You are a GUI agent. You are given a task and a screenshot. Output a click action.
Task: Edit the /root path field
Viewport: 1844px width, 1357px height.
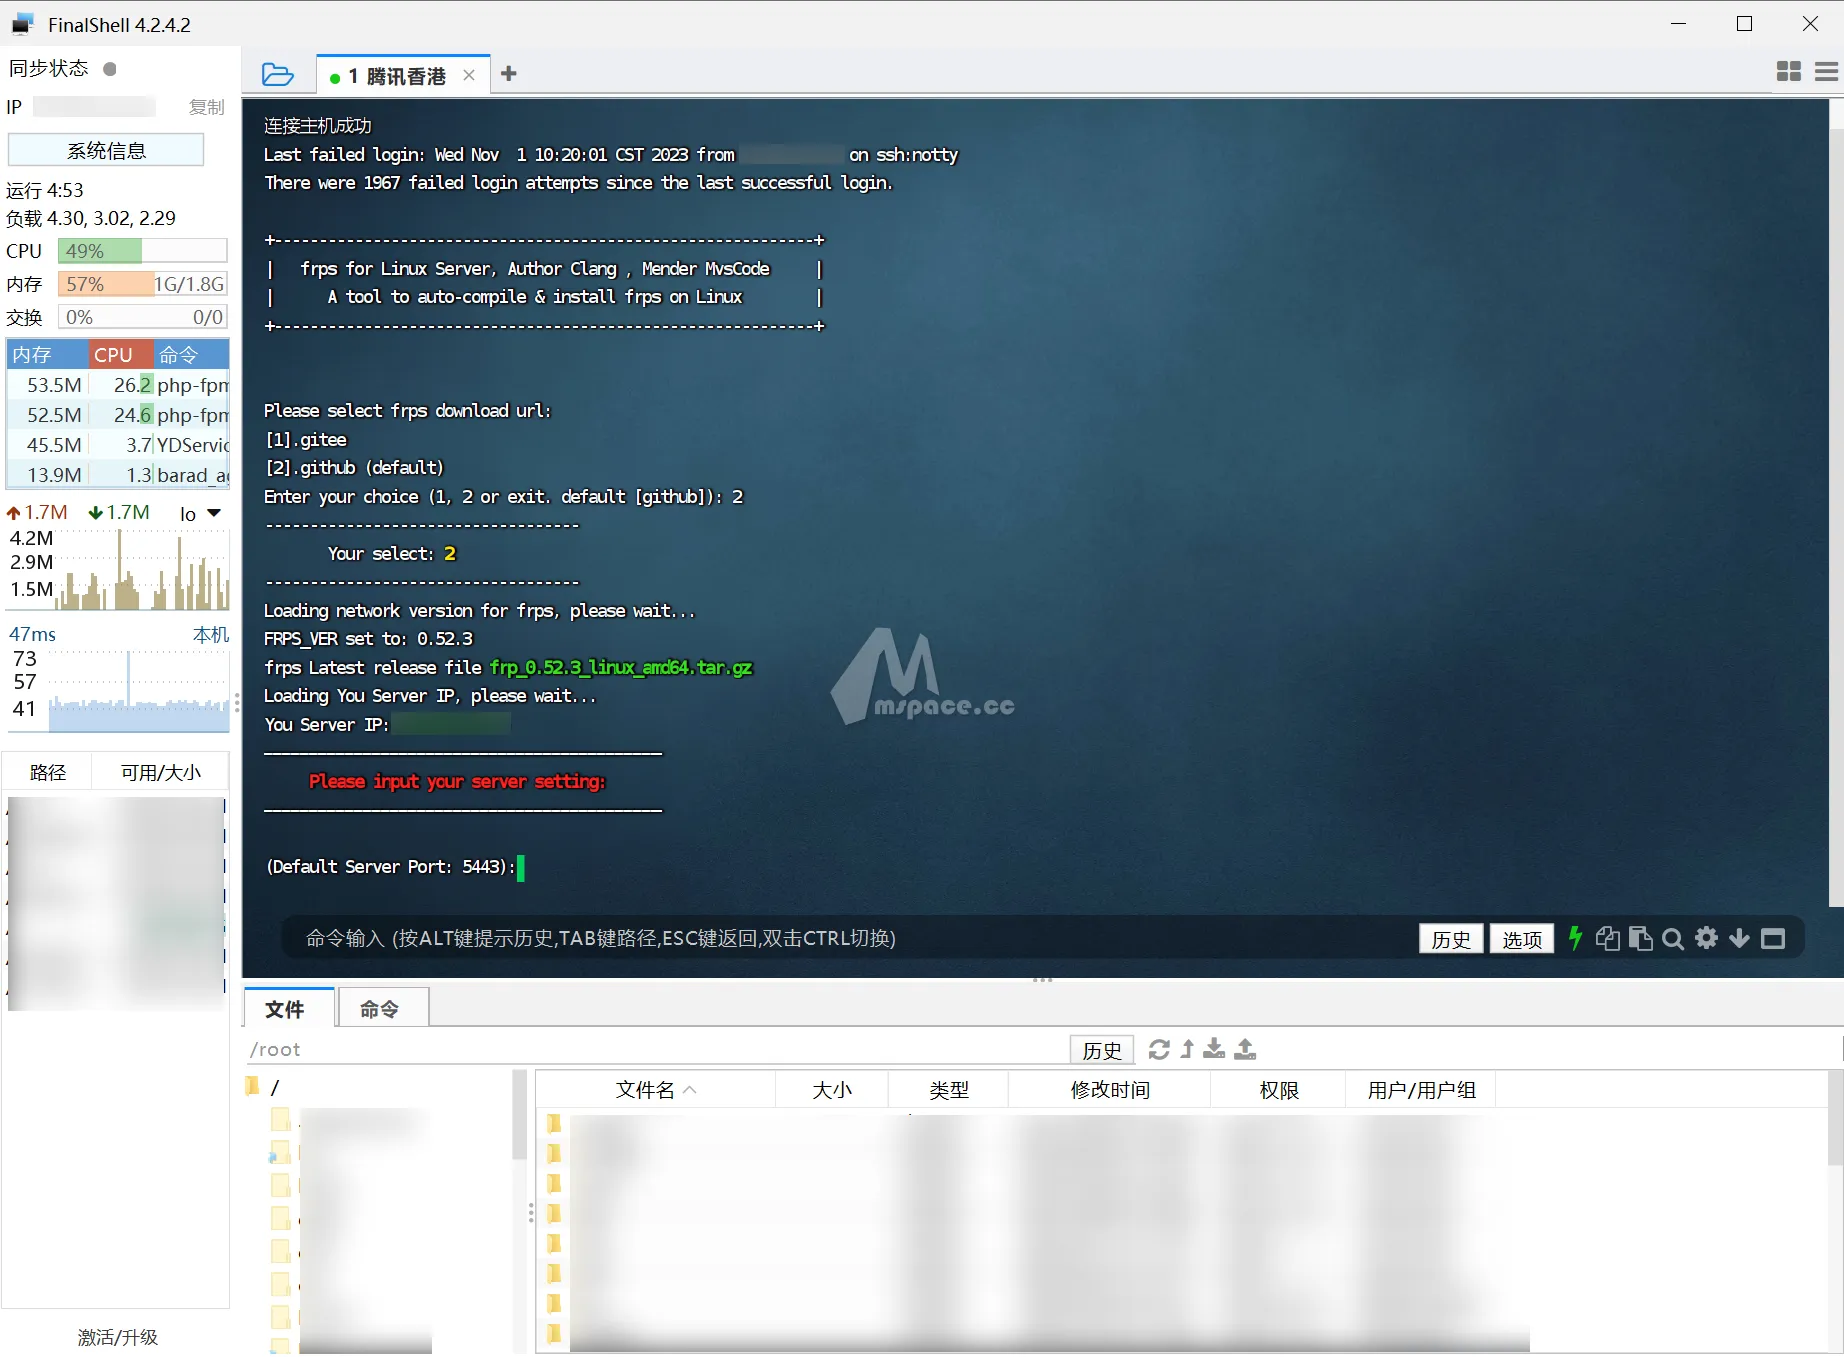point(655,1049)
